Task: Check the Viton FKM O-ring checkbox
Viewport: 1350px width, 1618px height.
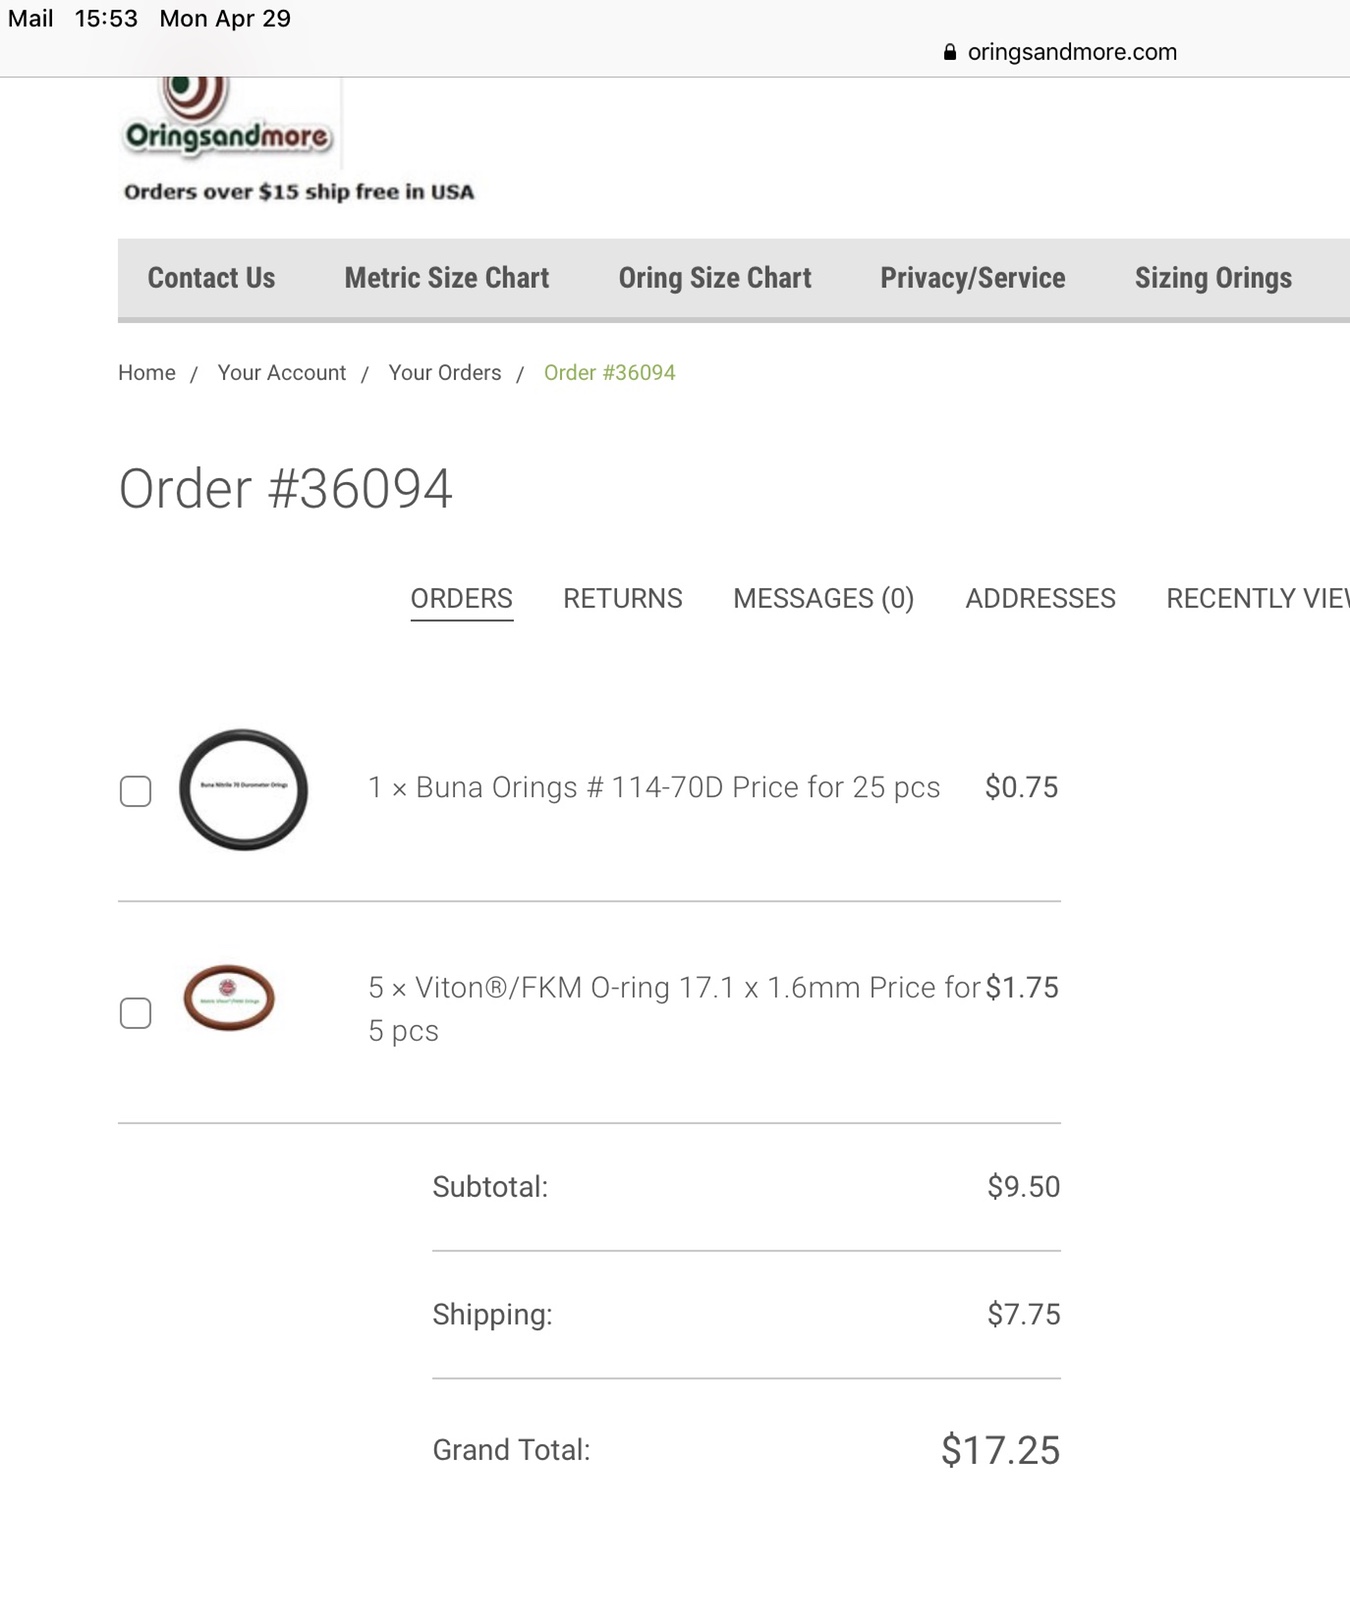Action: [x=136, y=1013]
